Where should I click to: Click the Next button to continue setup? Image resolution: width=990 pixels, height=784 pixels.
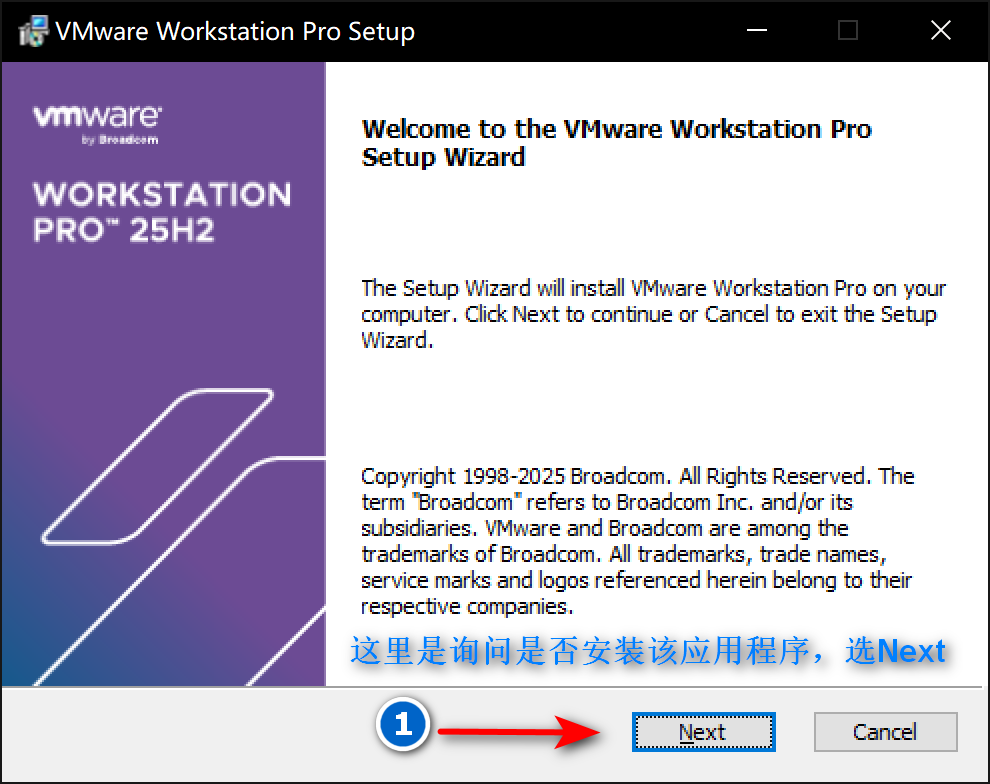point(703,732)
